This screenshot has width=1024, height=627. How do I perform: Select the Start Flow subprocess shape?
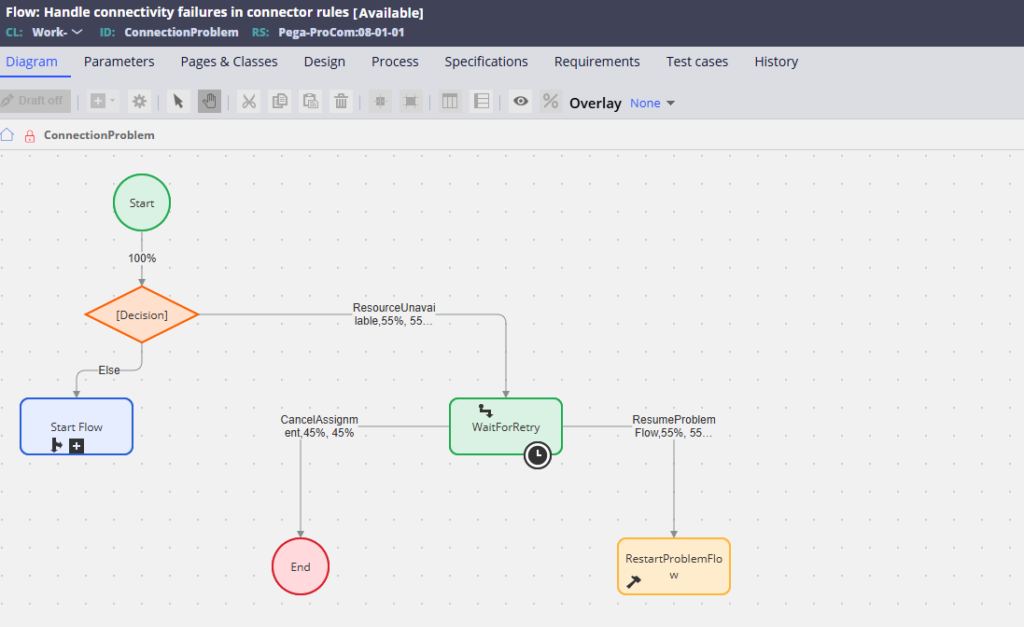coord(76,426)
